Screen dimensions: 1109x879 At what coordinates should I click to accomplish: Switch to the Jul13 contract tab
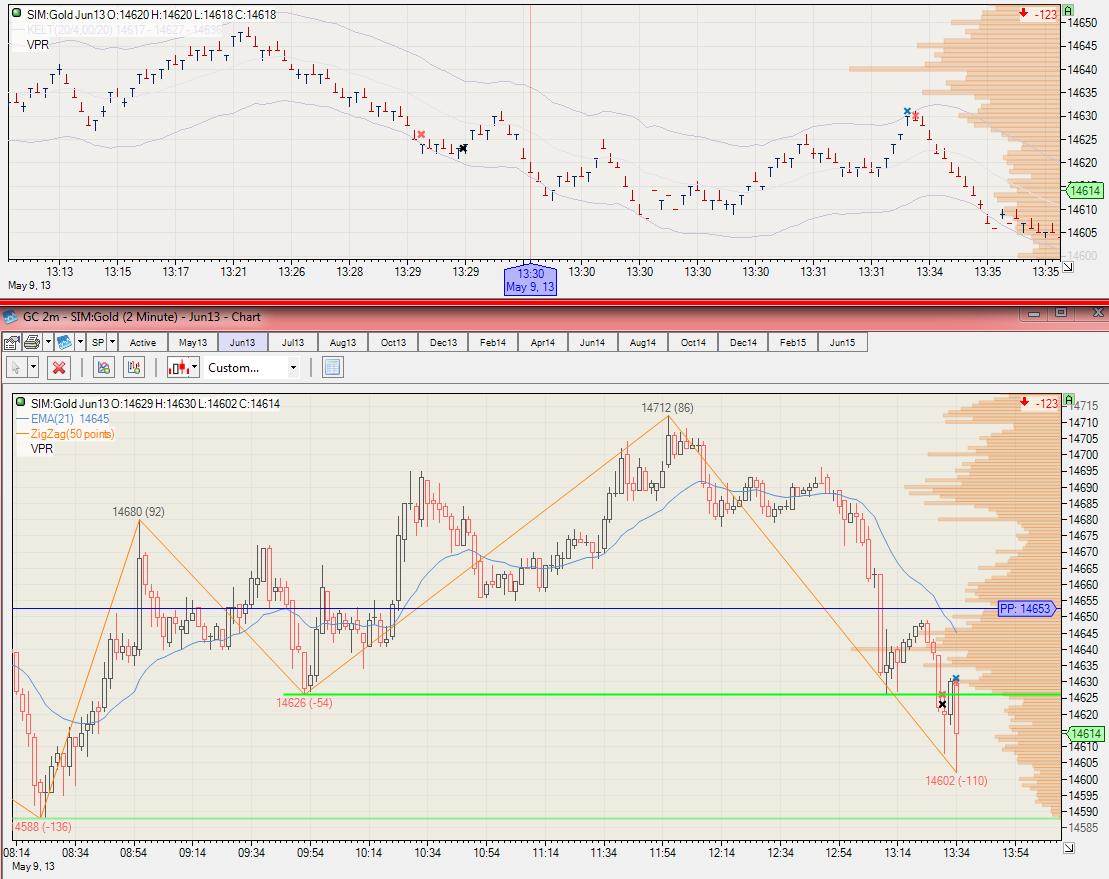293,343
